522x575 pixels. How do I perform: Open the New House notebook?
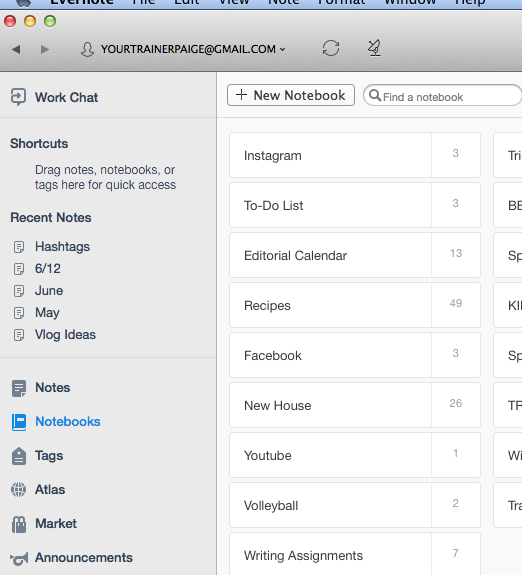[x=355, y=405]
